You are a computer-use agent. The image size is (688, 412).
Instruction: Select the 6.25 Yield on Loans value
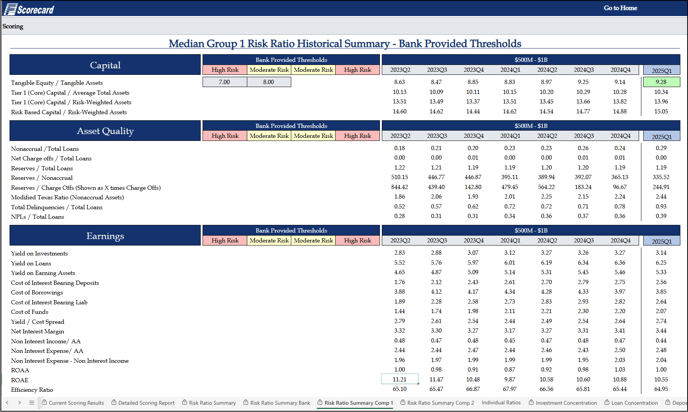[x=661, y=263]
